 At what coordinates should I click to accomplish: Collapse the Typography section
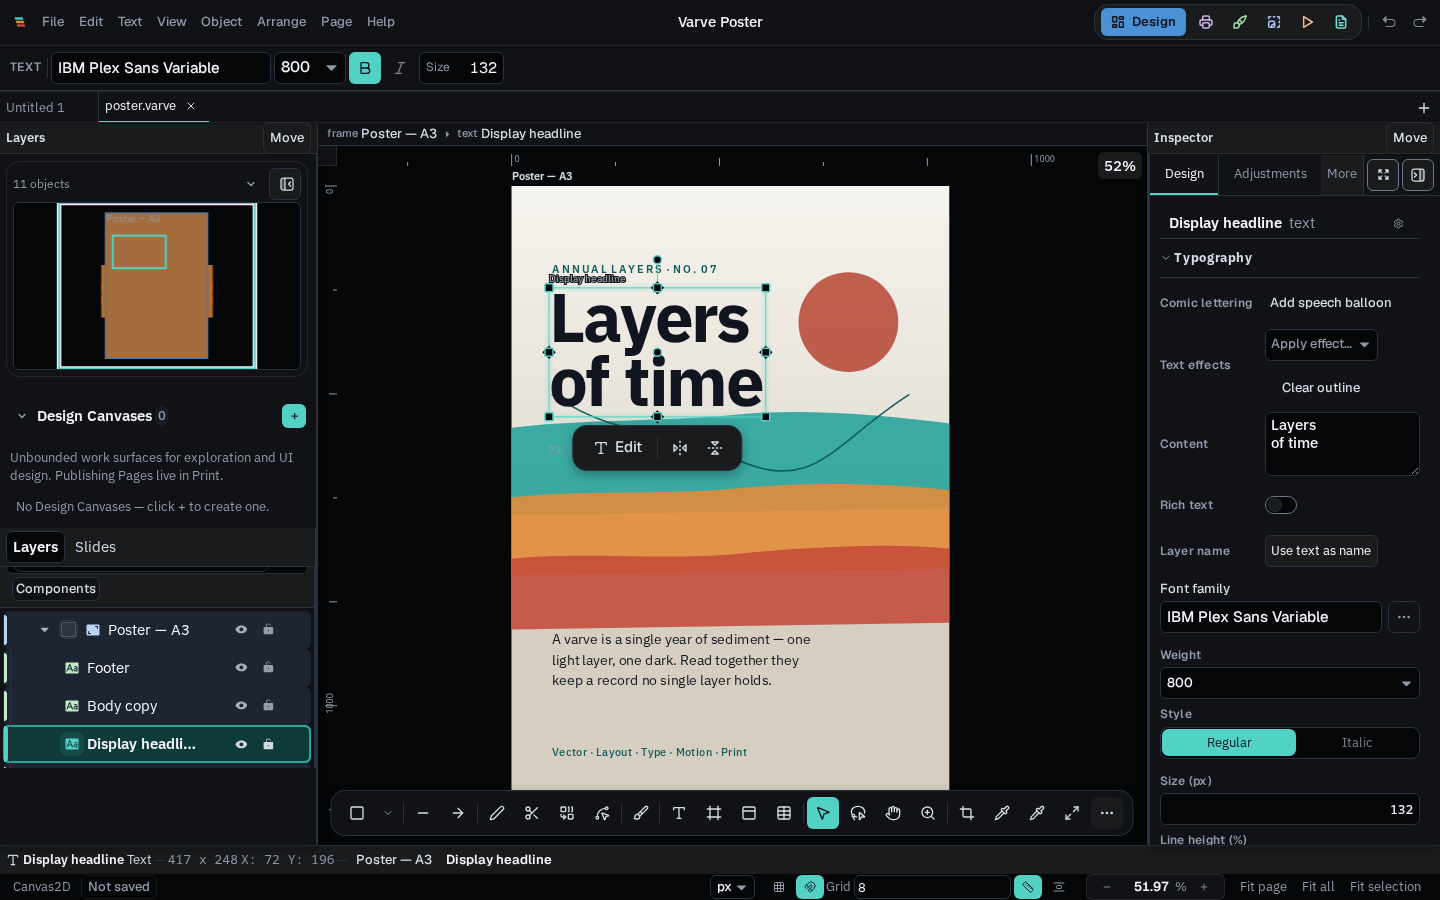click(x=1166, y=258)
